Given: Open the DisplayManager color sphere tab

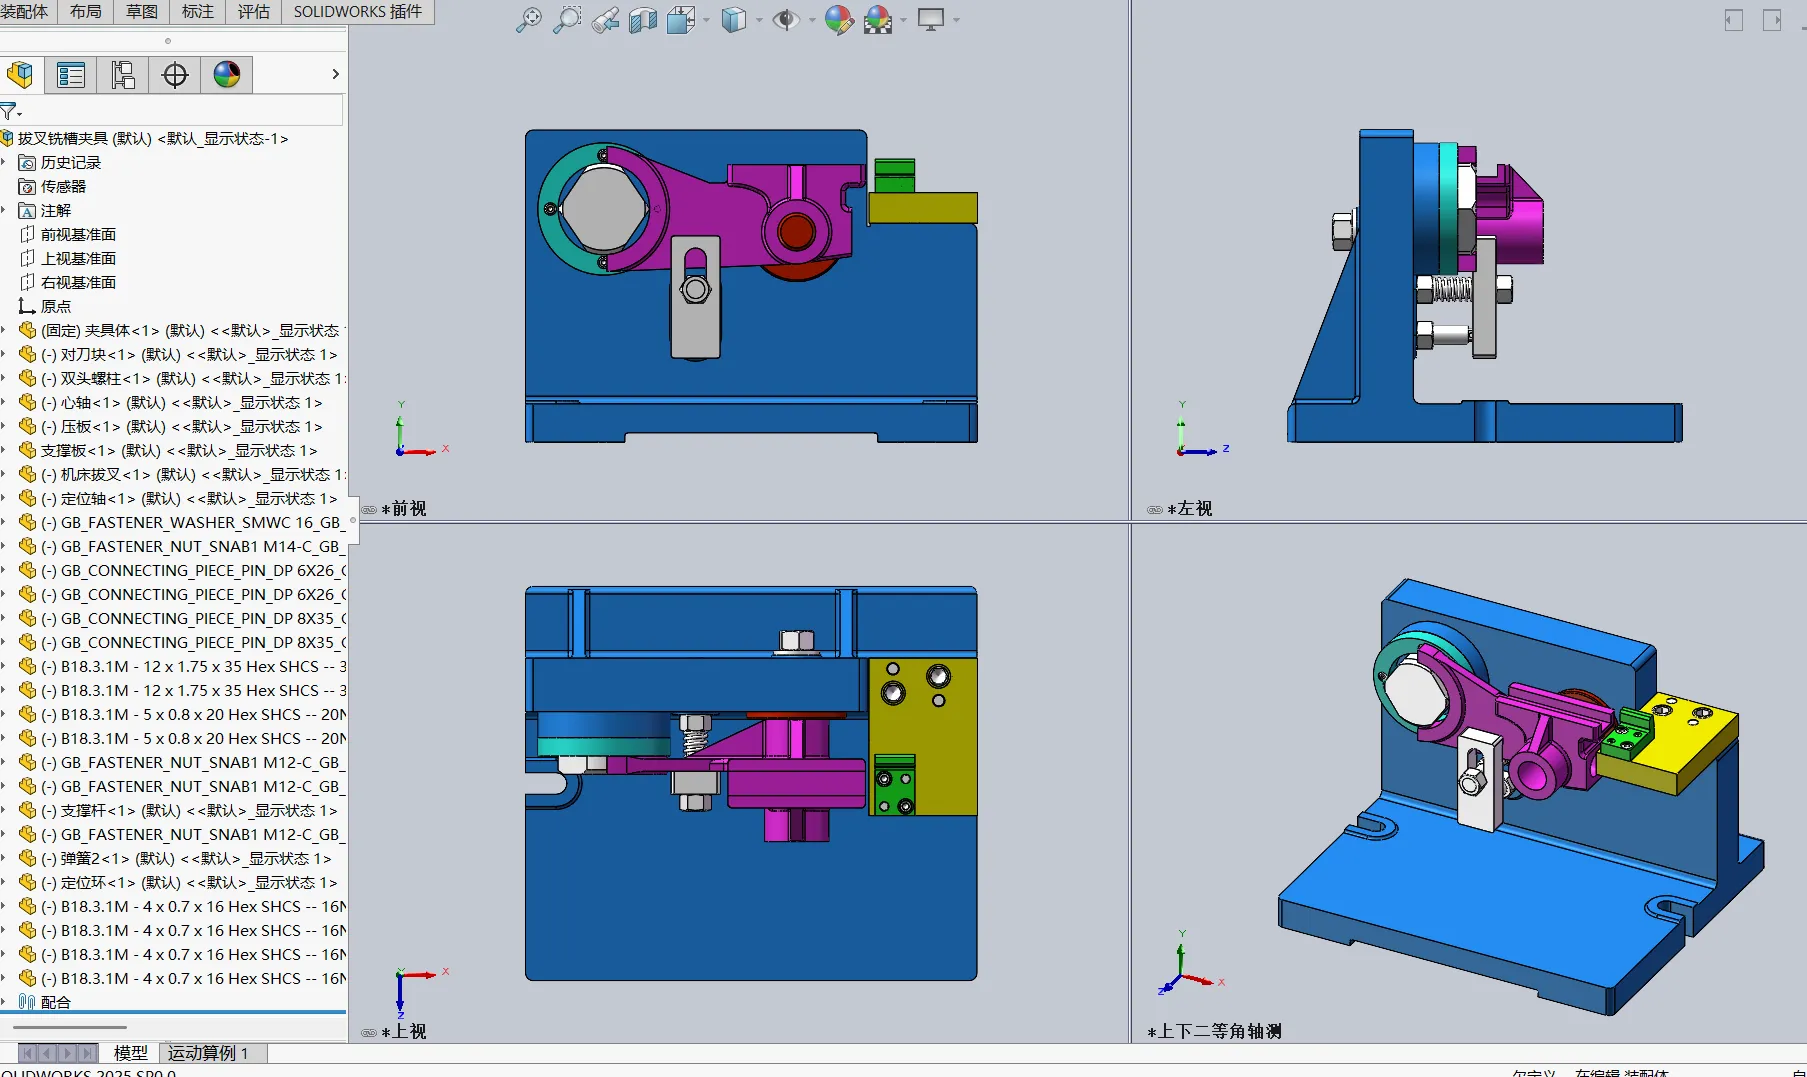Looking at the screenshot, I should [x=227, y=75].
